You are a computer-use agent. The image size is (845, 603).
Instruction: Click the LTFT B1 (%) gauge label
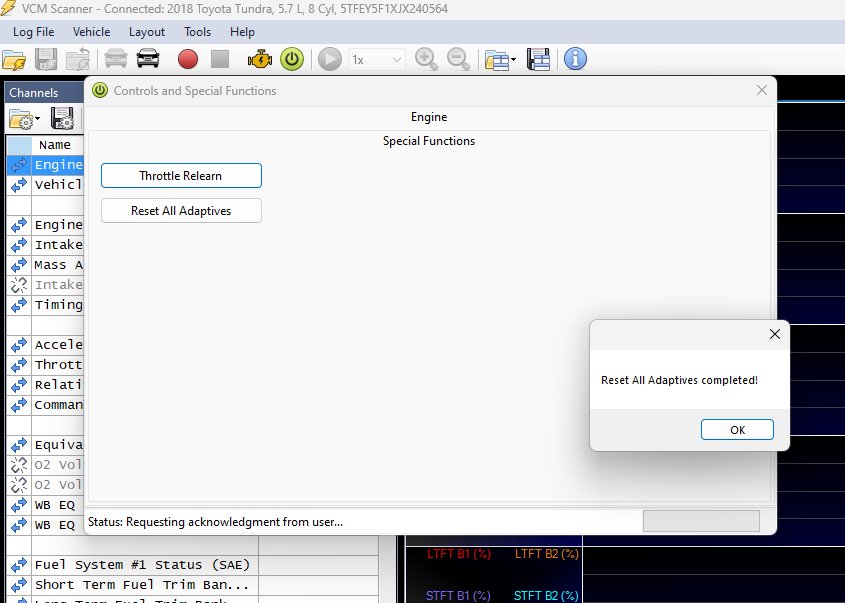tap(459, 554)
